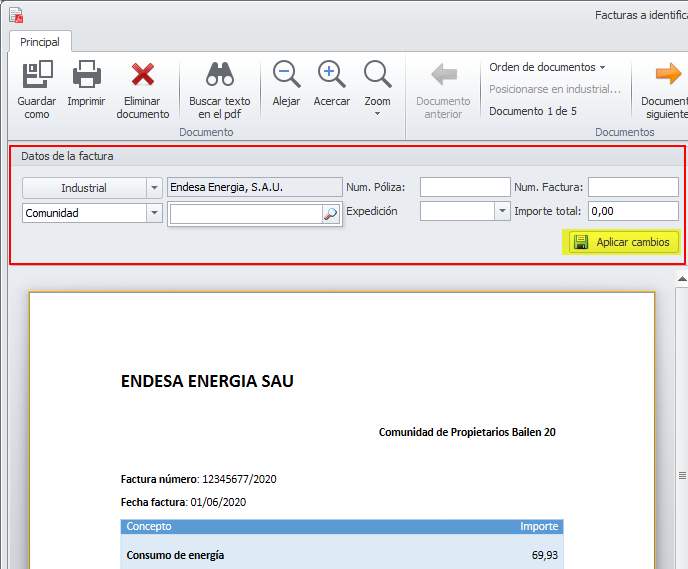Click the Guardar como icon
The image size is (688, 569).
pyautogui.click(x=37, y=75)
